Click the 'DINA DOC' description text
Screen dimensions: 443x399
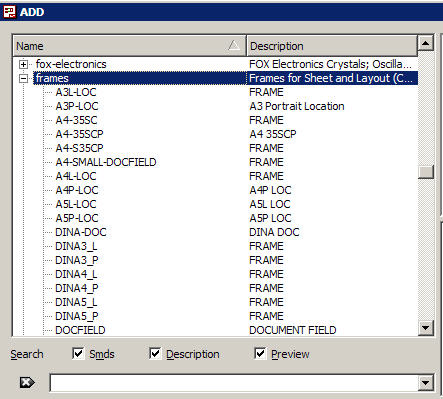[x=274, y=232]
